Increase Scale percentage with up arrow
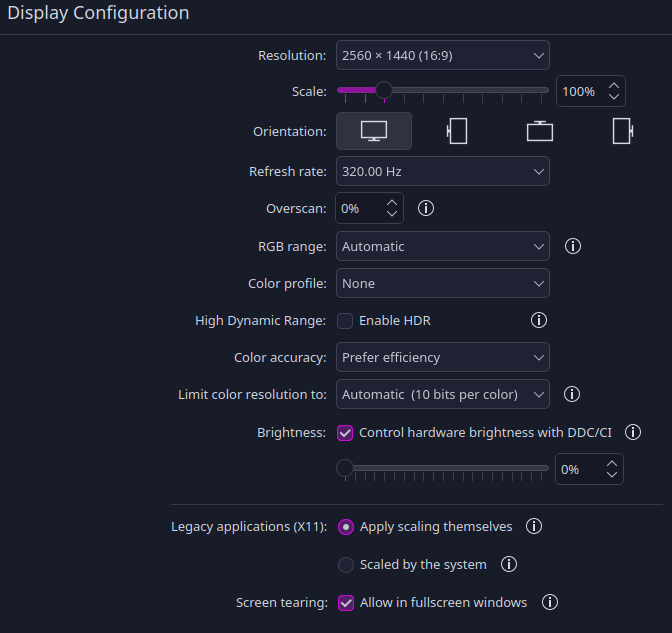The width and height of the screenshot is (672, 633). coord(614,86)
